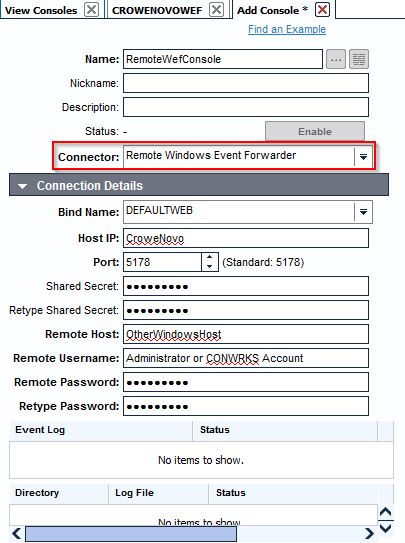
Task: Click the list icon beside Name field
Action: pyautogui.click(x=359, y=59)
